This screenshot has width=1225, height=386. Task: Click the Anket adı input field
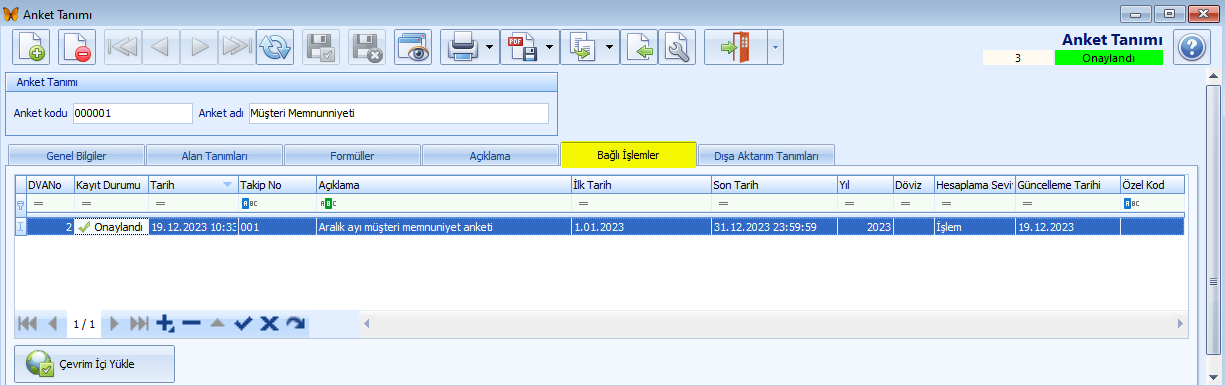pos(398,113)
